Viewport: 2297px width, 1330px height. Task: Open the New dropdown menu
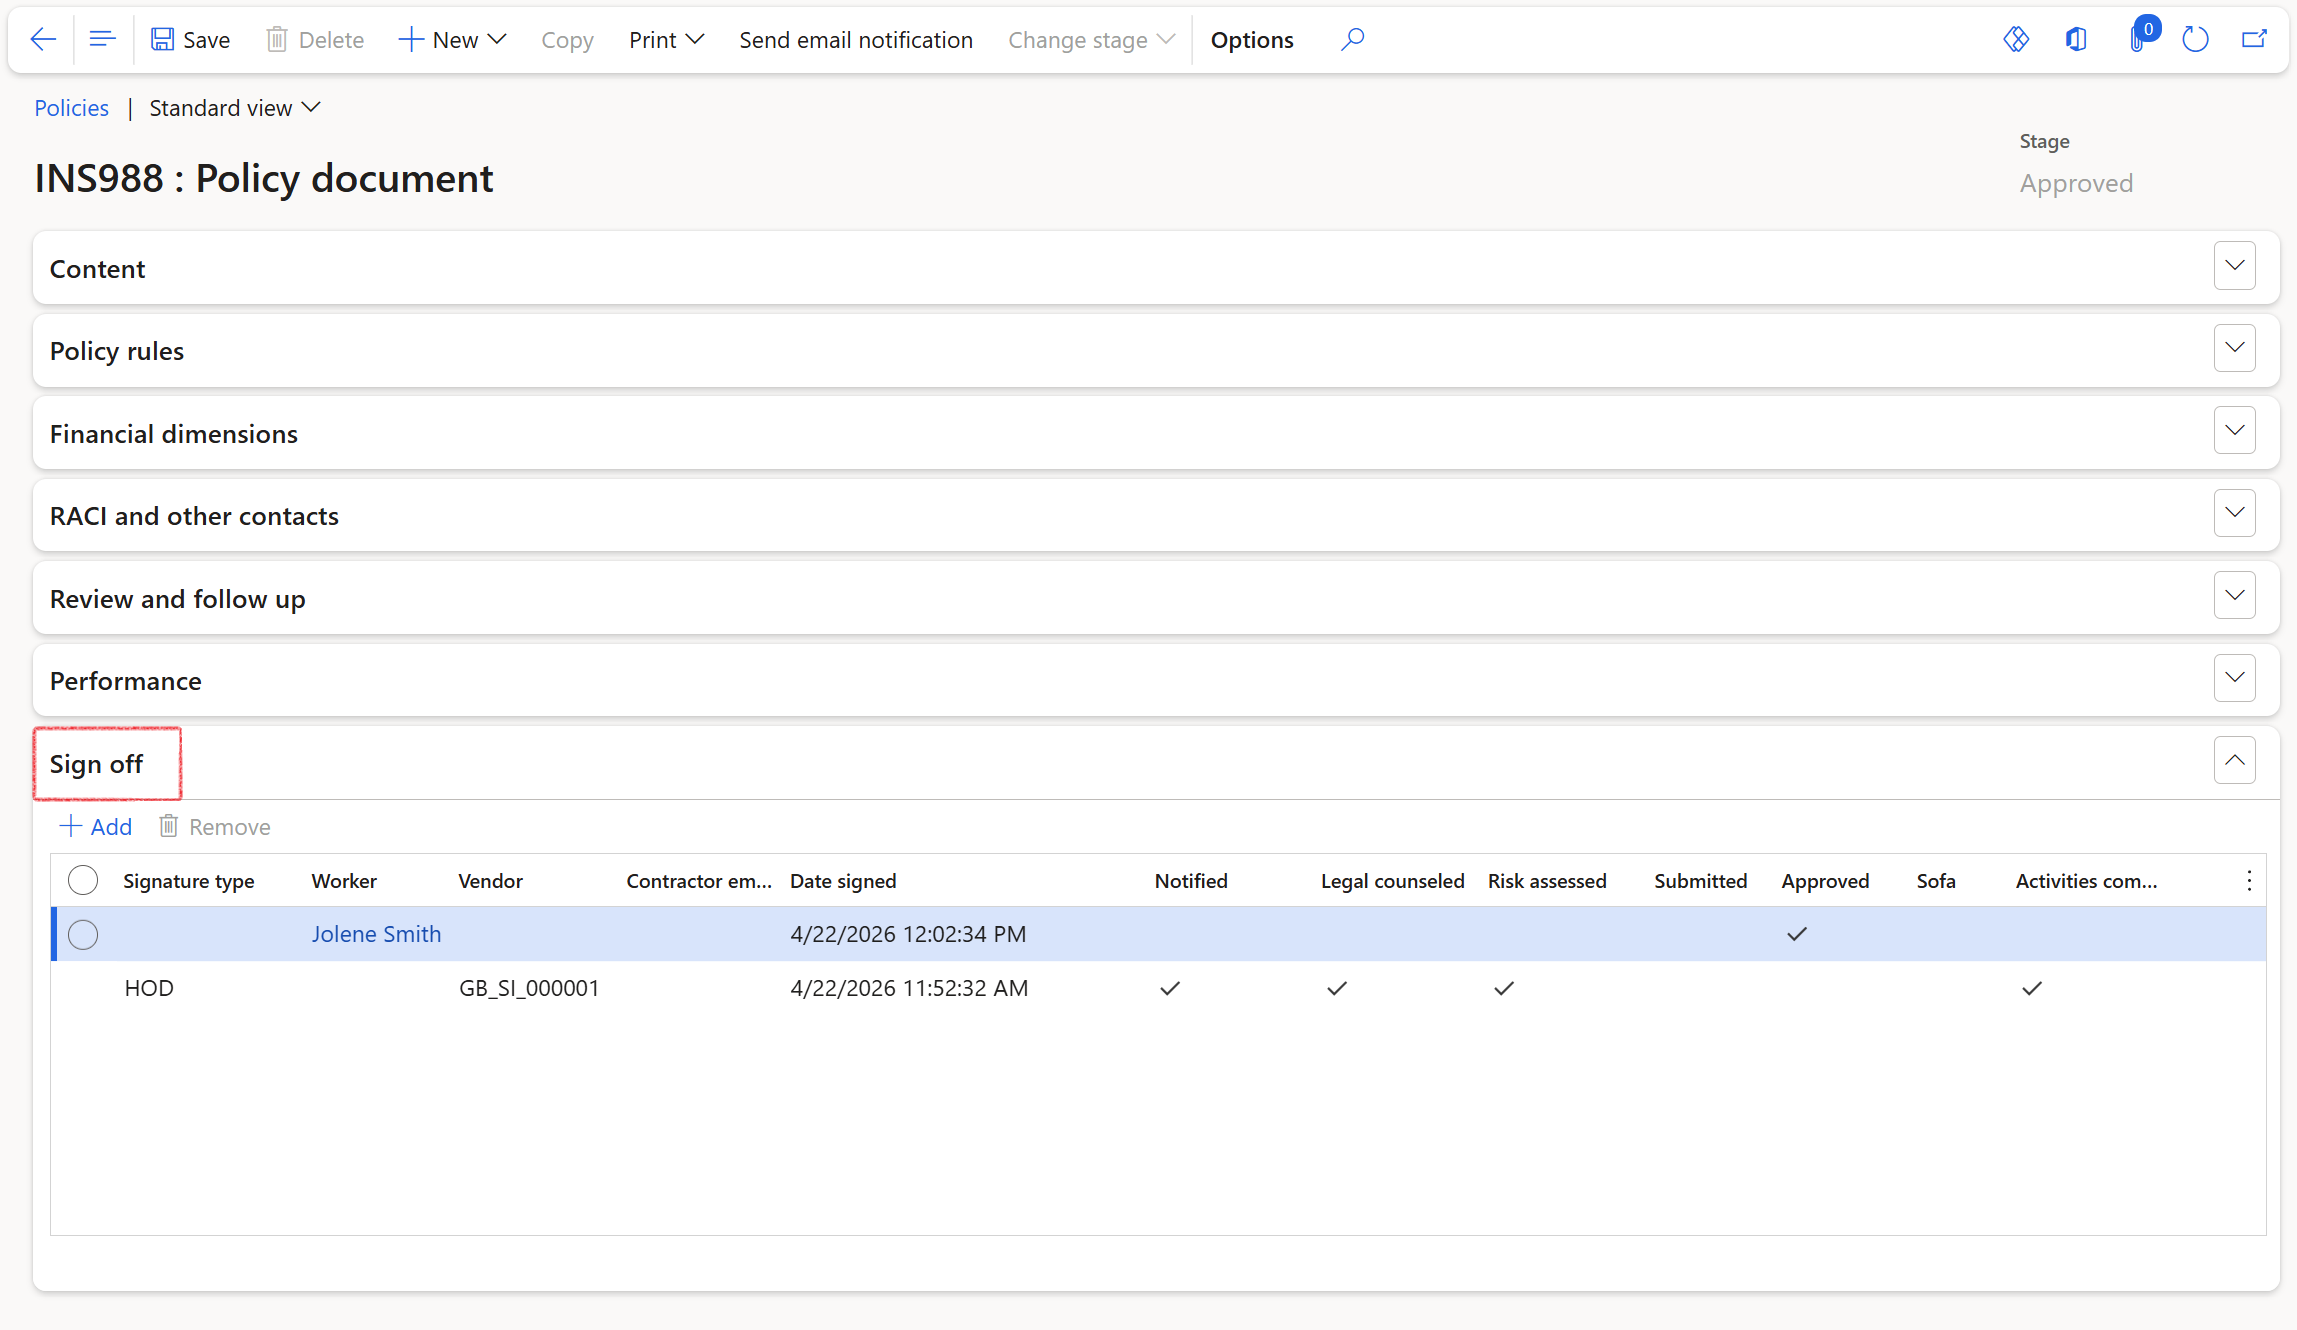tap(453, 40)
